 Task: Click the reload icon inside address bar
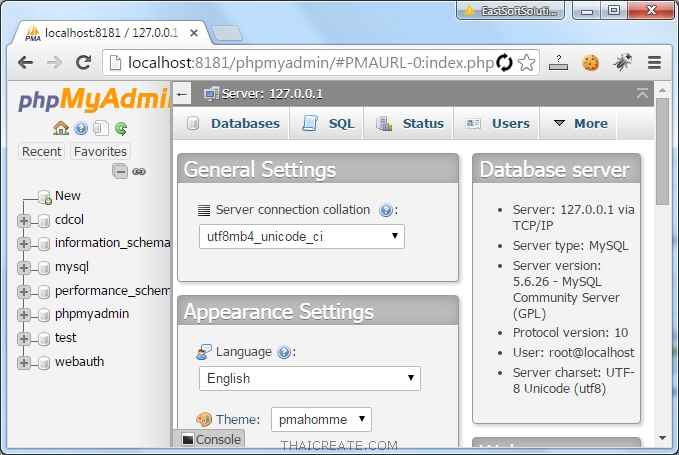point(504,63)
